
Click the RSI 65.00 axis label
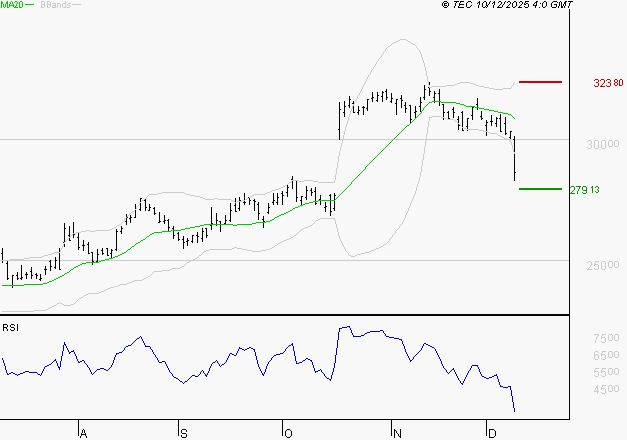(x=606, y=355)
